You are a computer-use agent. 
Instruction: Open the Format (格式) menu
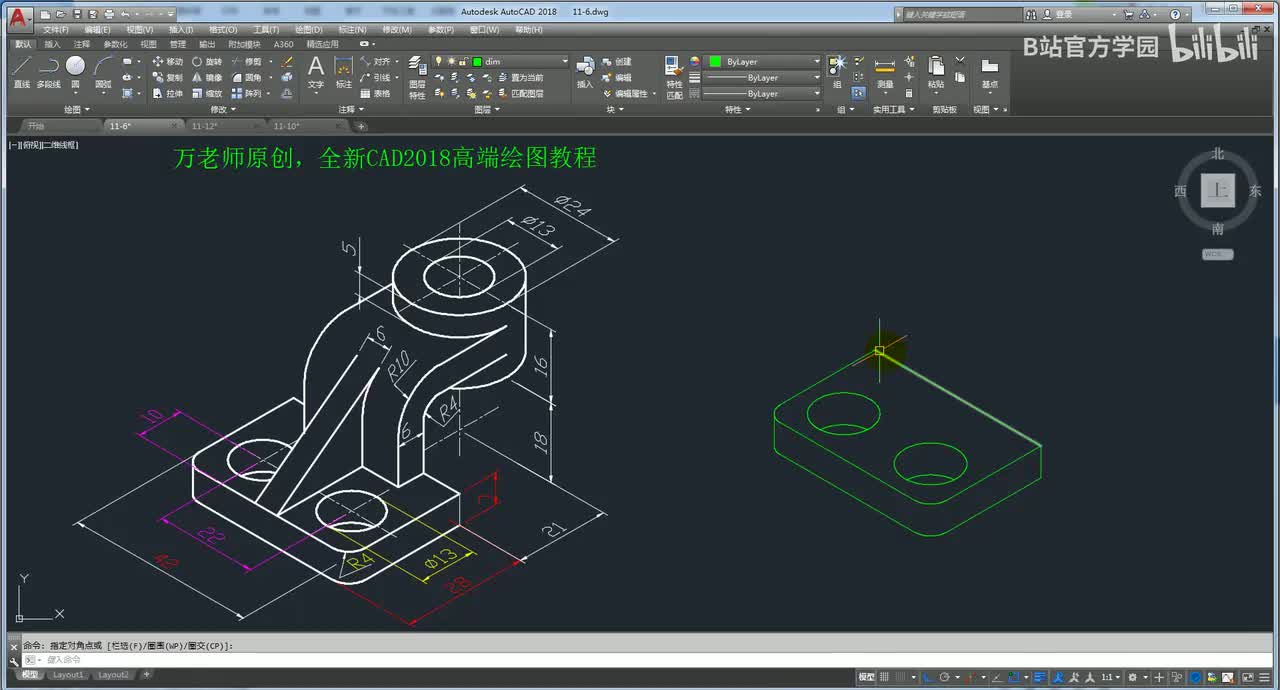click(223, 30)
